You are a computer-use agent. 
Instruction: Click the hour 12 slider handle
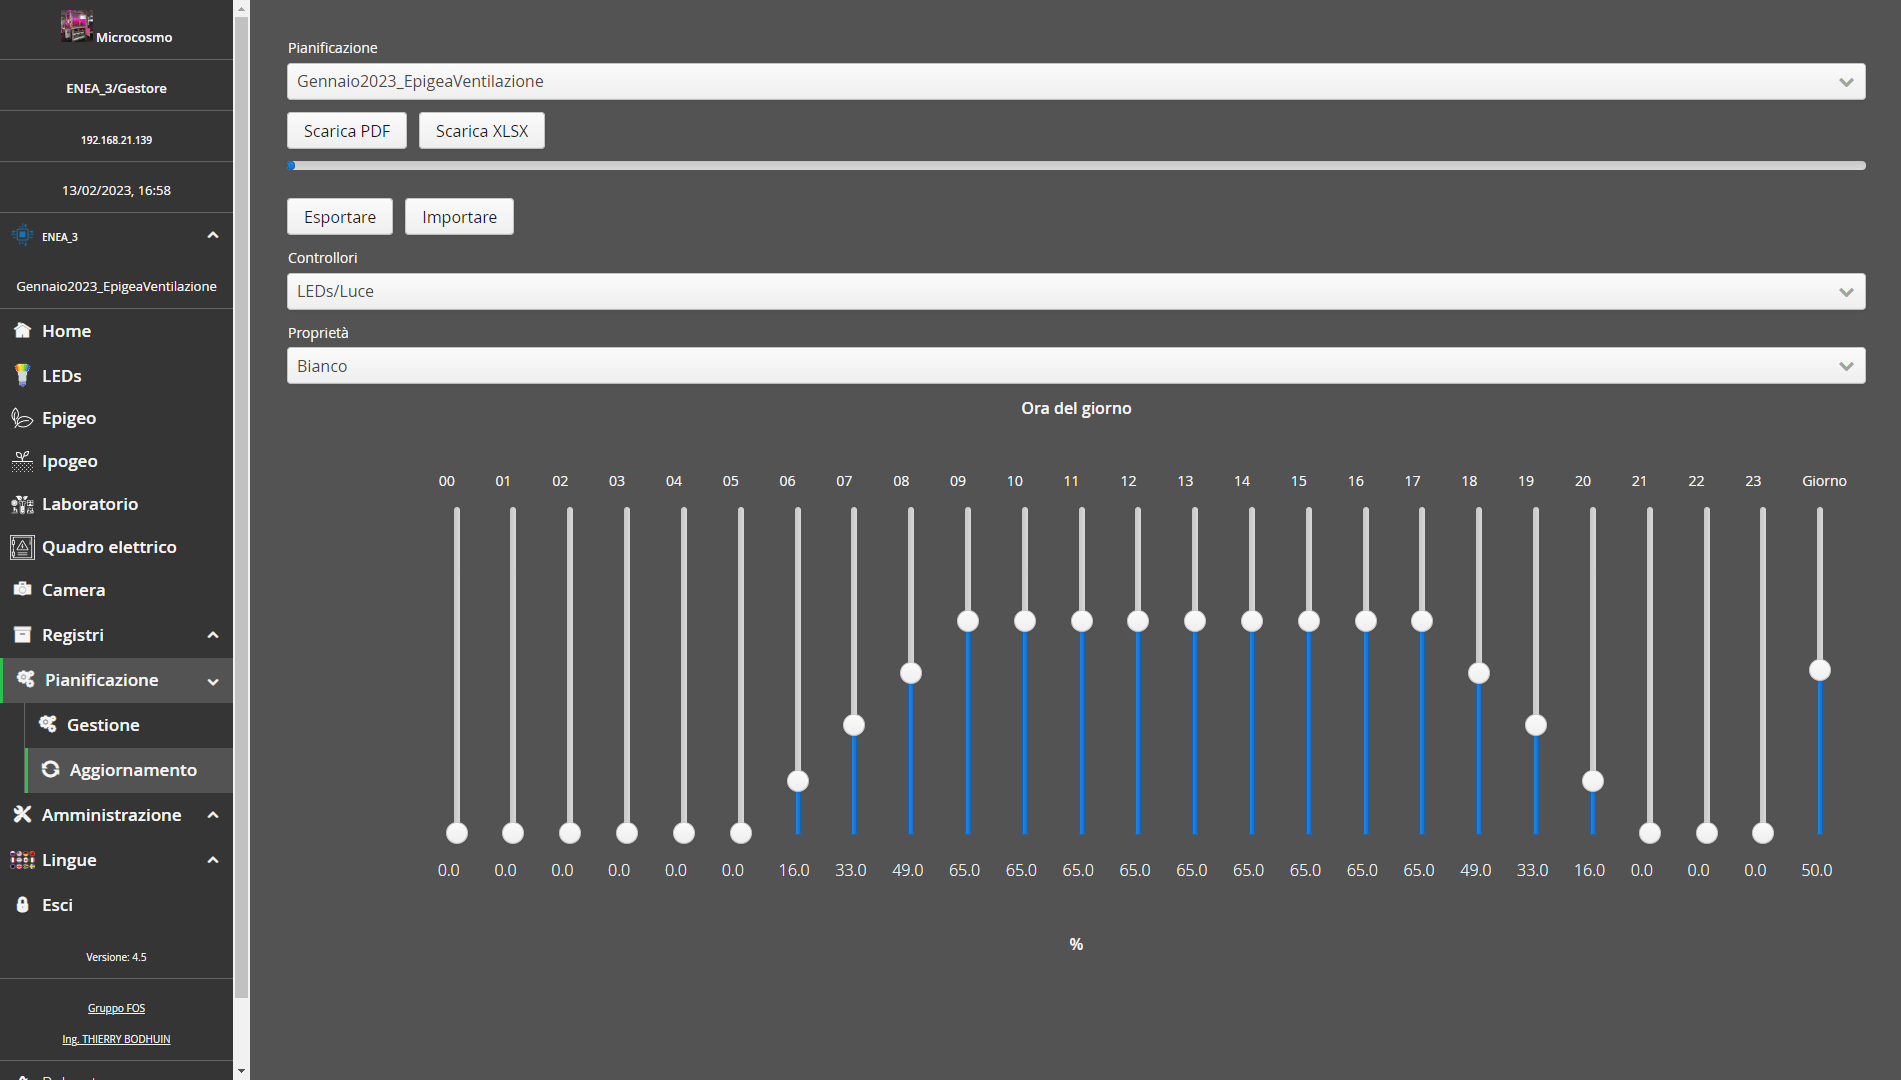point(1138,621)
